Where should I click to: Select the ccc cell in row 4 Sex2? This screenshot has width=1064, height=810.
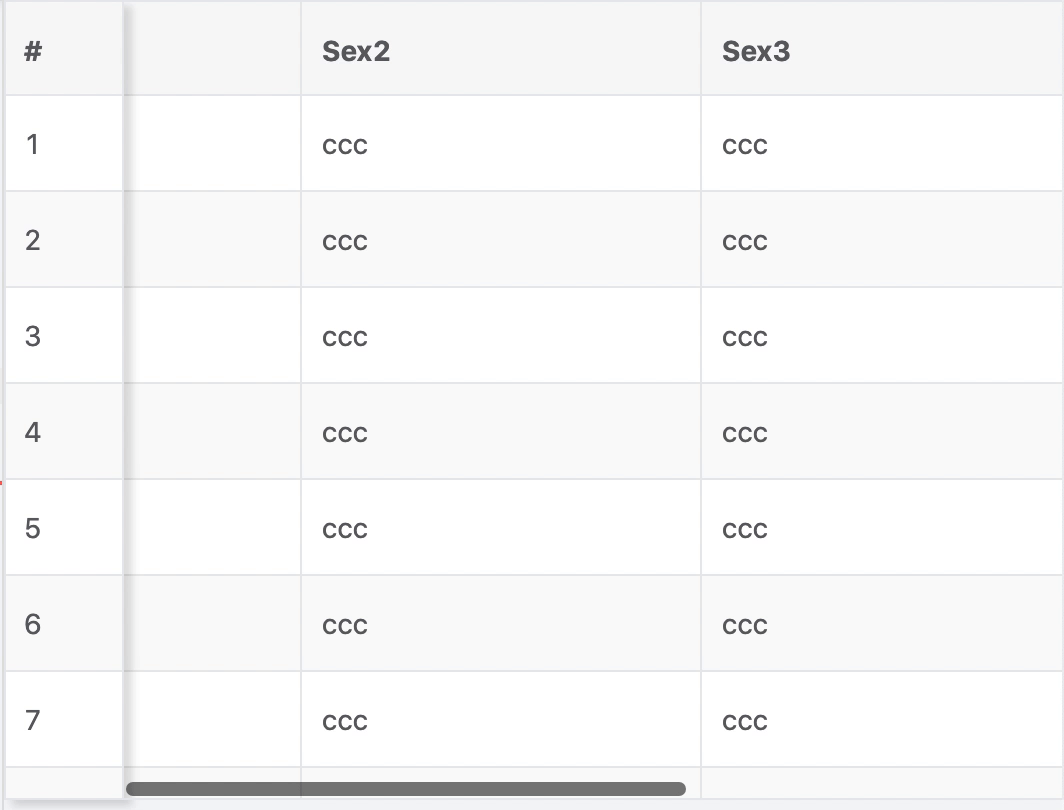(x=344, y=432)
